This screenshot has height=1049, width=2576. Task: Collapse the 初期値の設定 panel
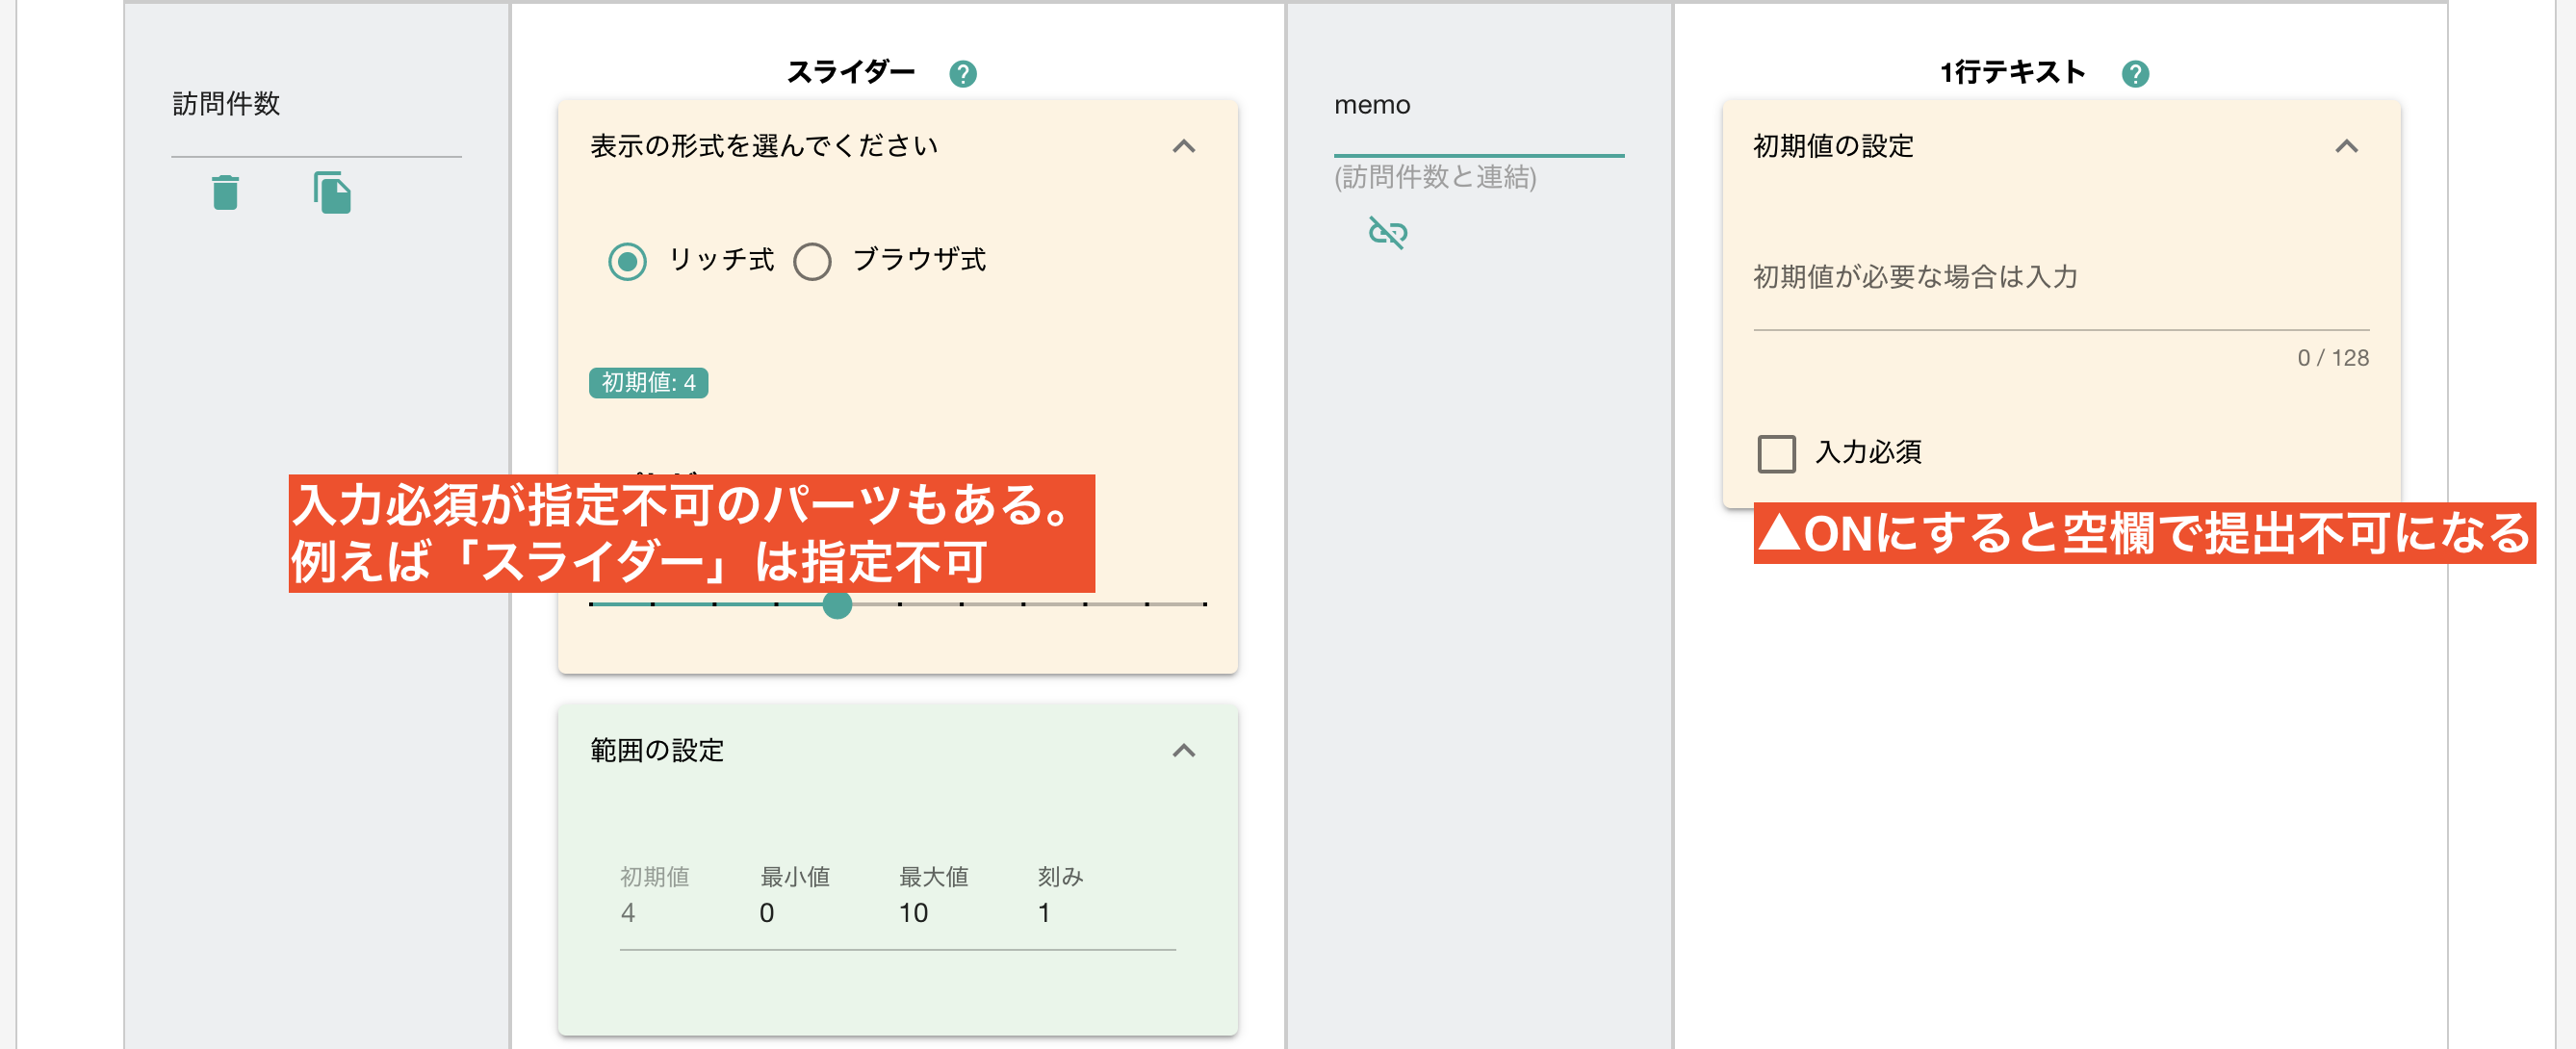pos(2346,147)
